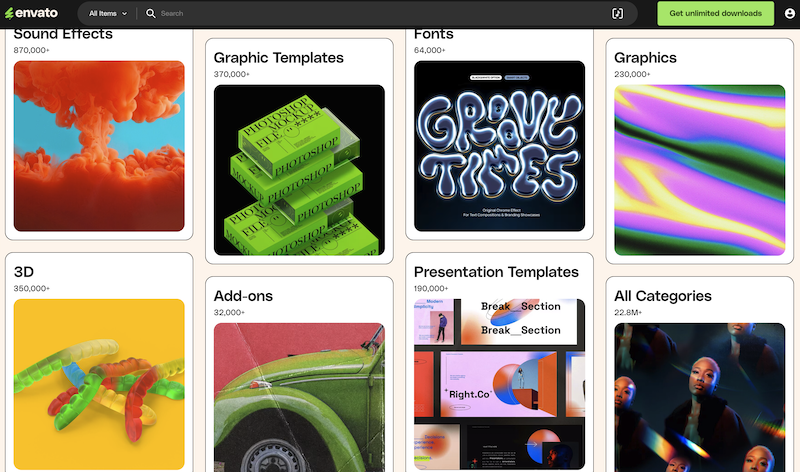Viewport: 800px width, 472px height.
Task: Open the All Items dropdown
Action: [x=108, y=14]
